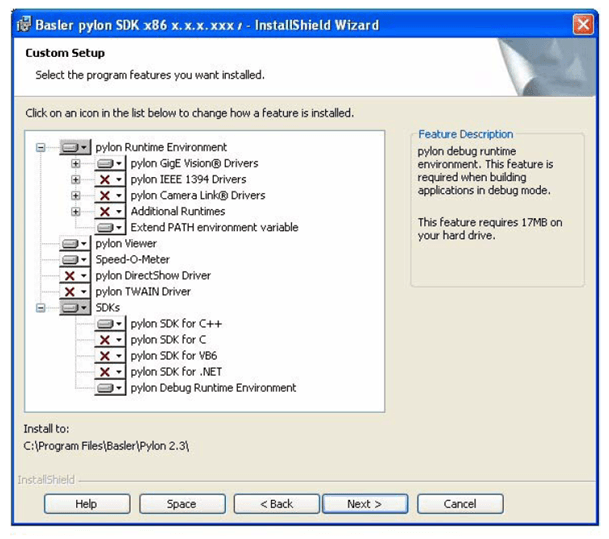Select Extend PATH environment variable label
The image size is (609, 539).
click(214, 227)
